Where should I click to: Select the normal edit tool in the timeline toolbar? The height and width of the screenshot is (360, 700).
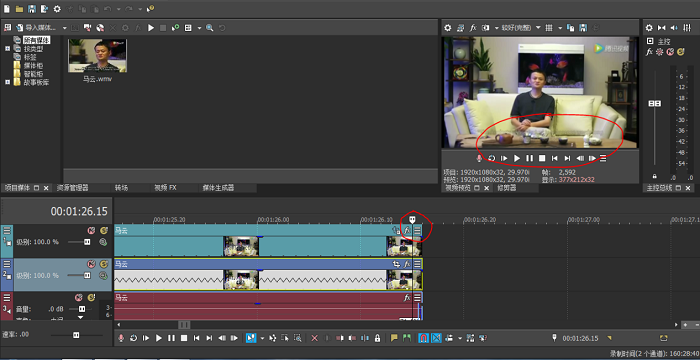pos(251,338)
